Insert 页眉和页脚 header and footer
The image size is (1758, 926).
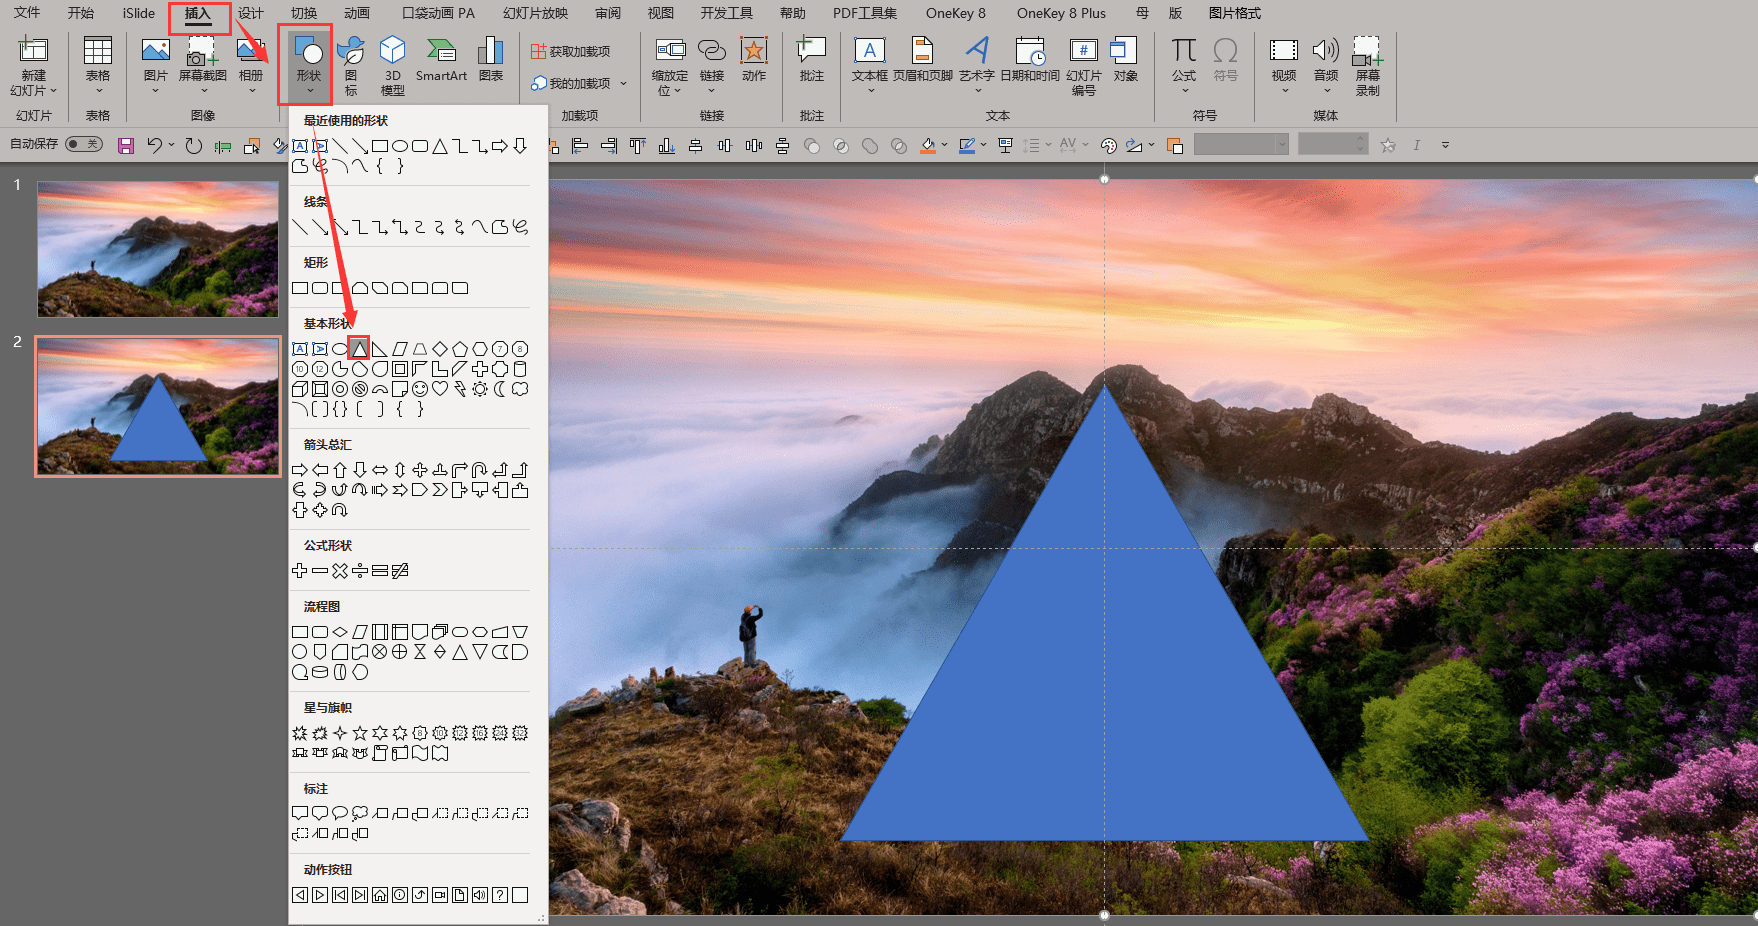pyautogui.click(x=923, y=60)
